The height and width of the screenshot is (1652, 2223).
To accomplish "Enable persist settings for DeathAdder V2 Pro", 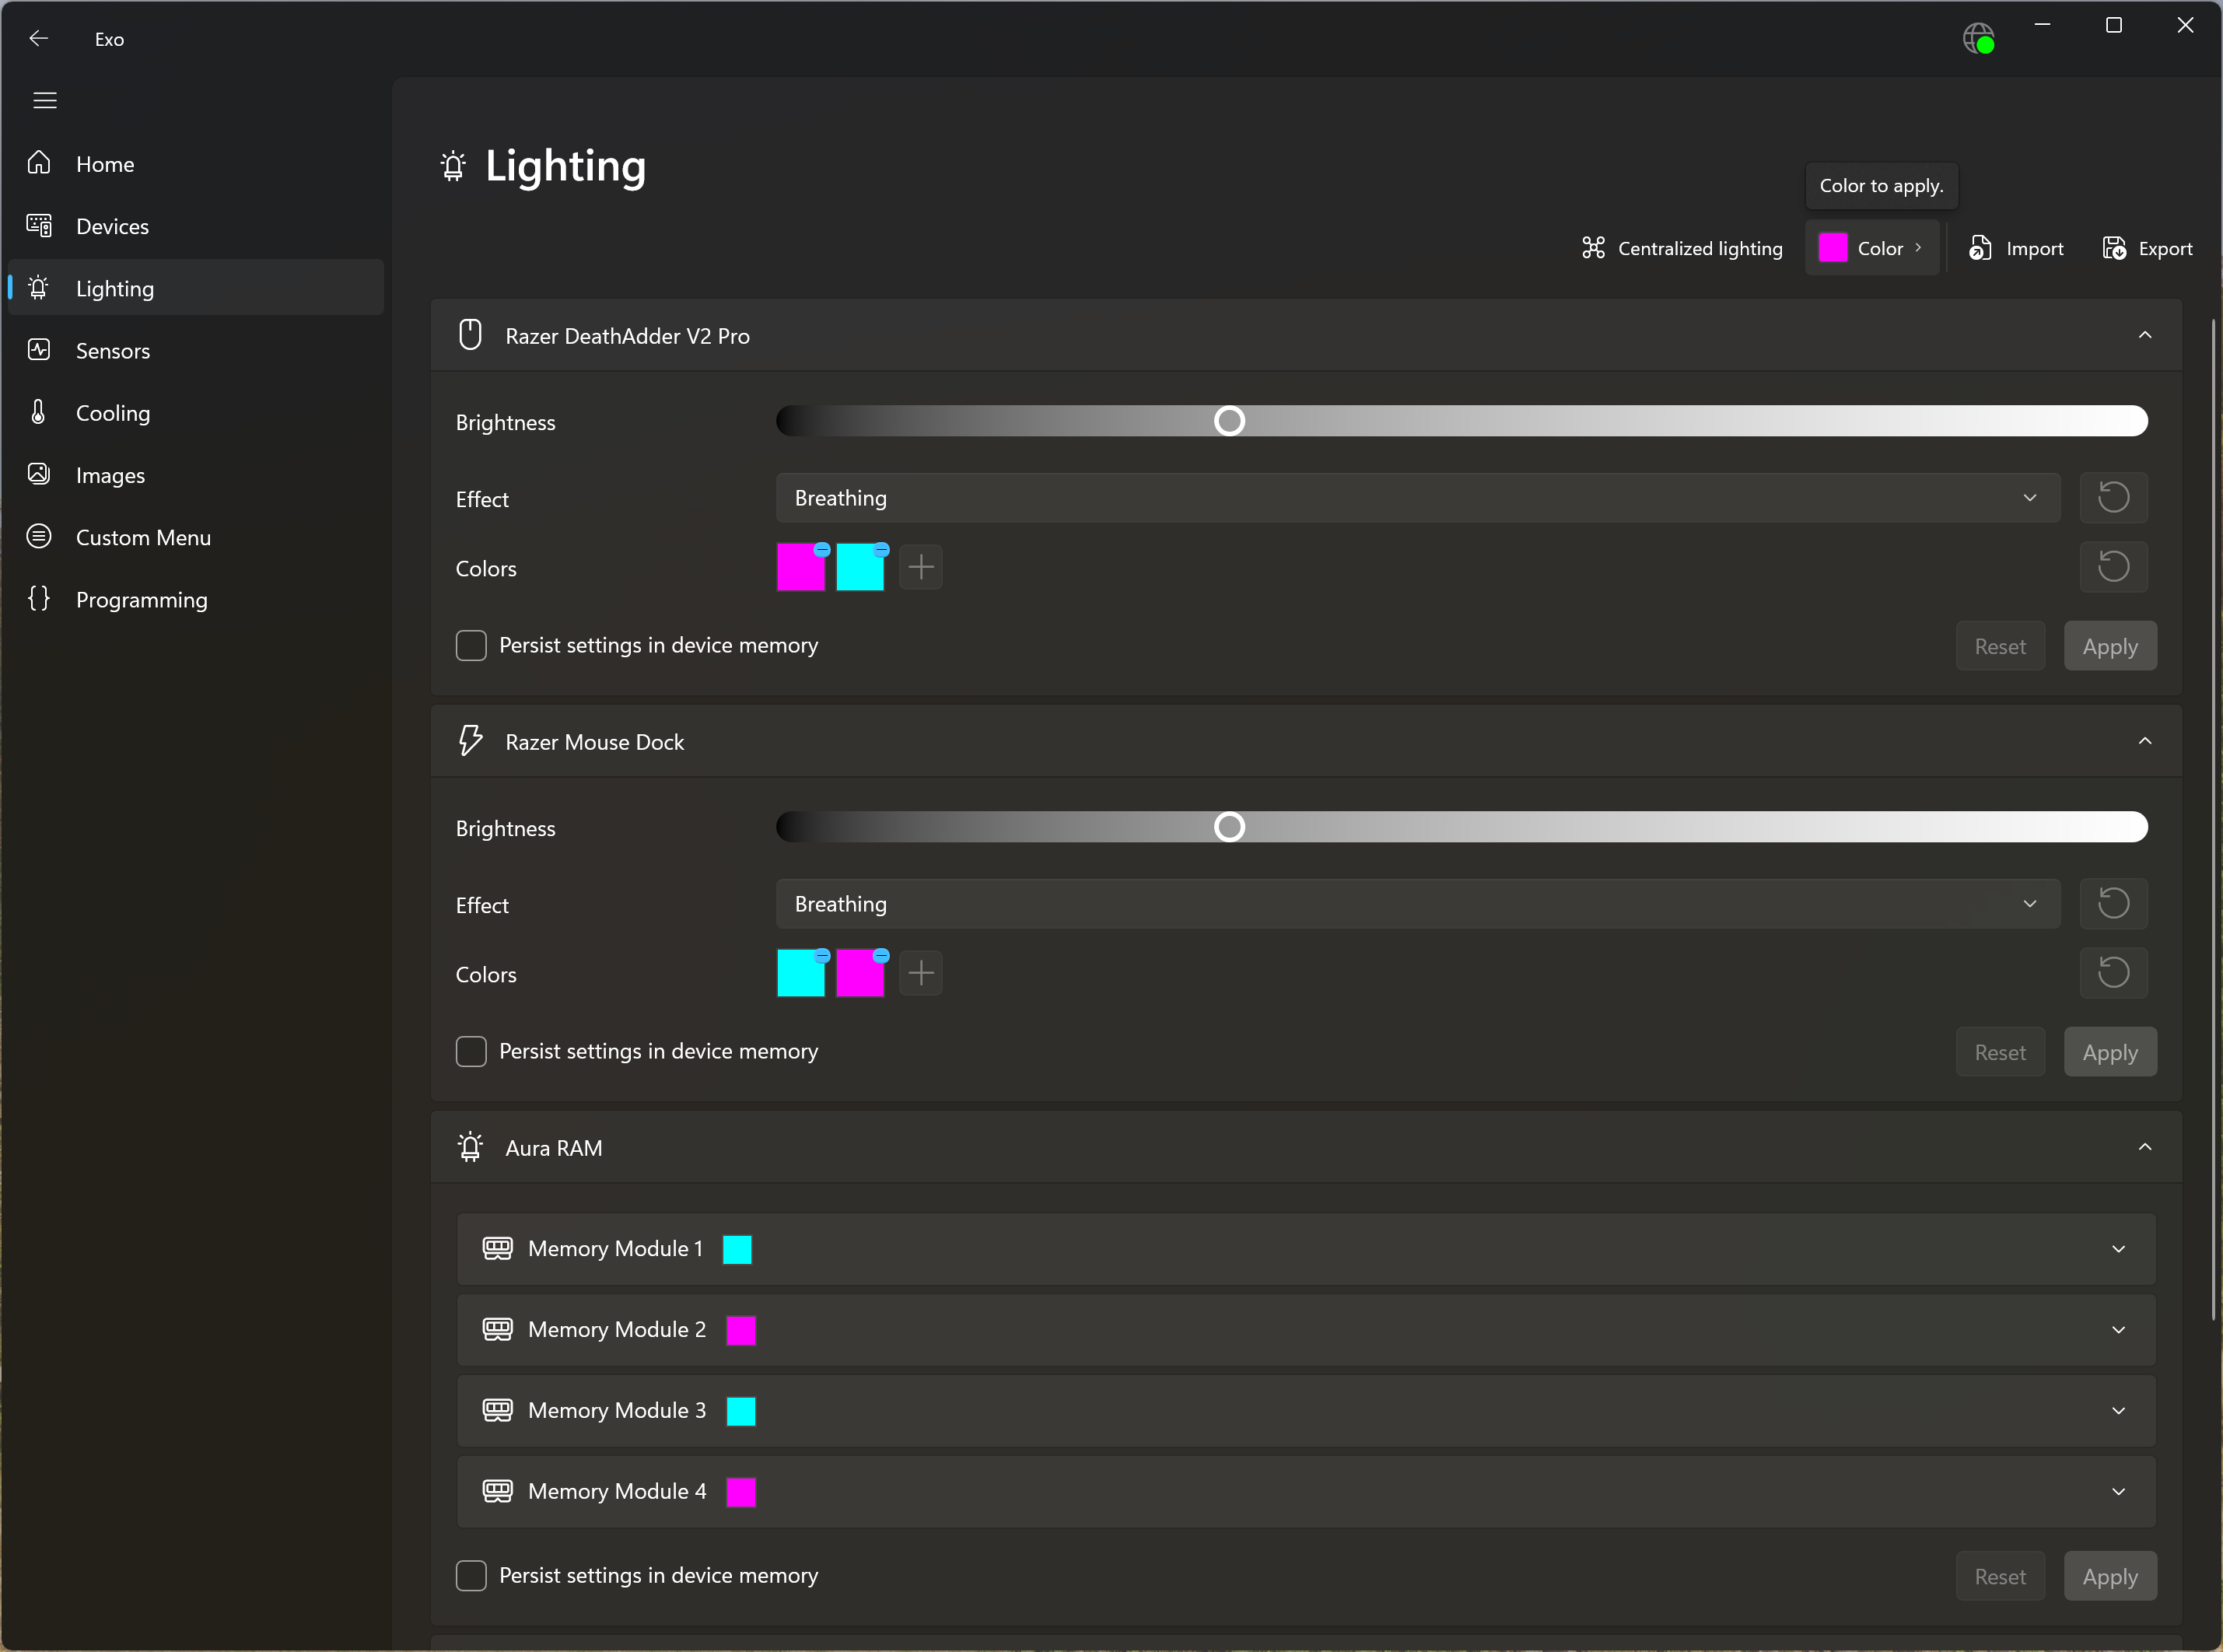I will [471, 646].
